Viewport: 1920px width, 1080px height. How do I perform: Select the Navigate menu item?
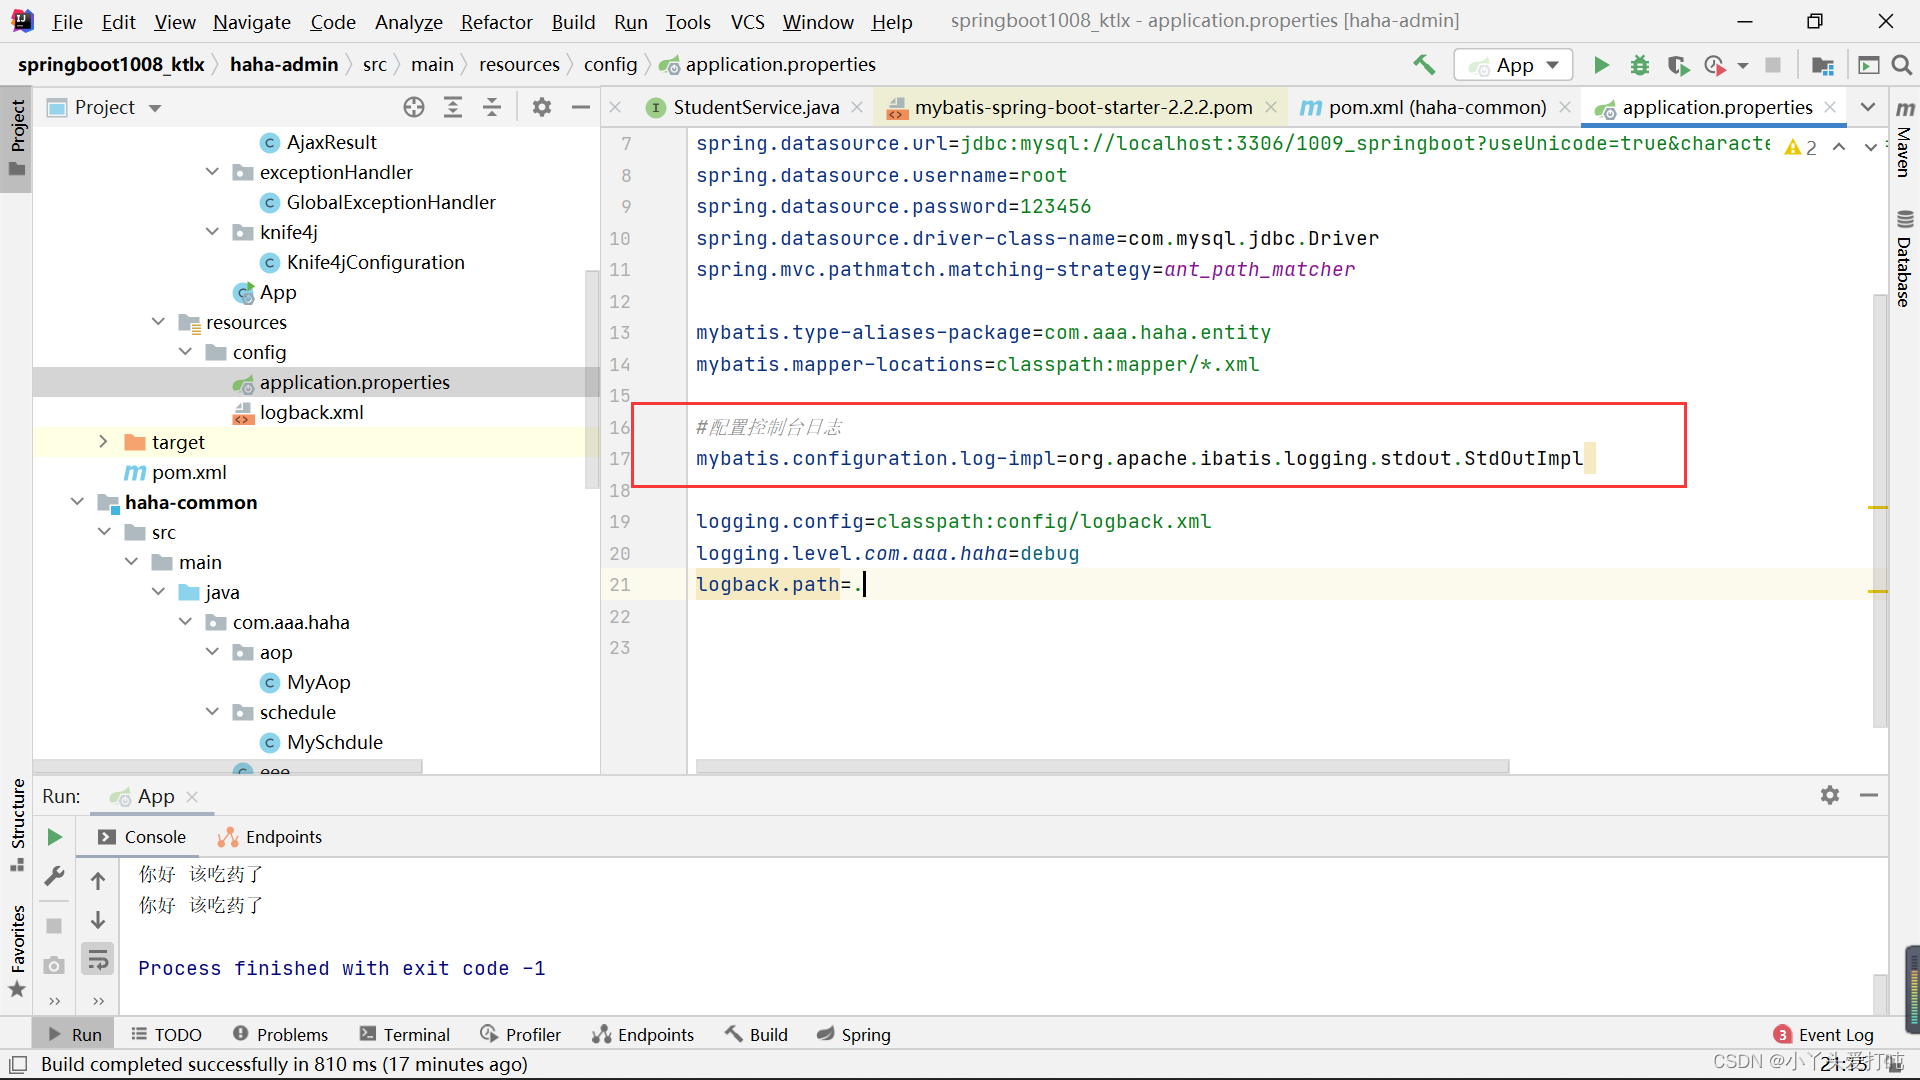[253, 20]
